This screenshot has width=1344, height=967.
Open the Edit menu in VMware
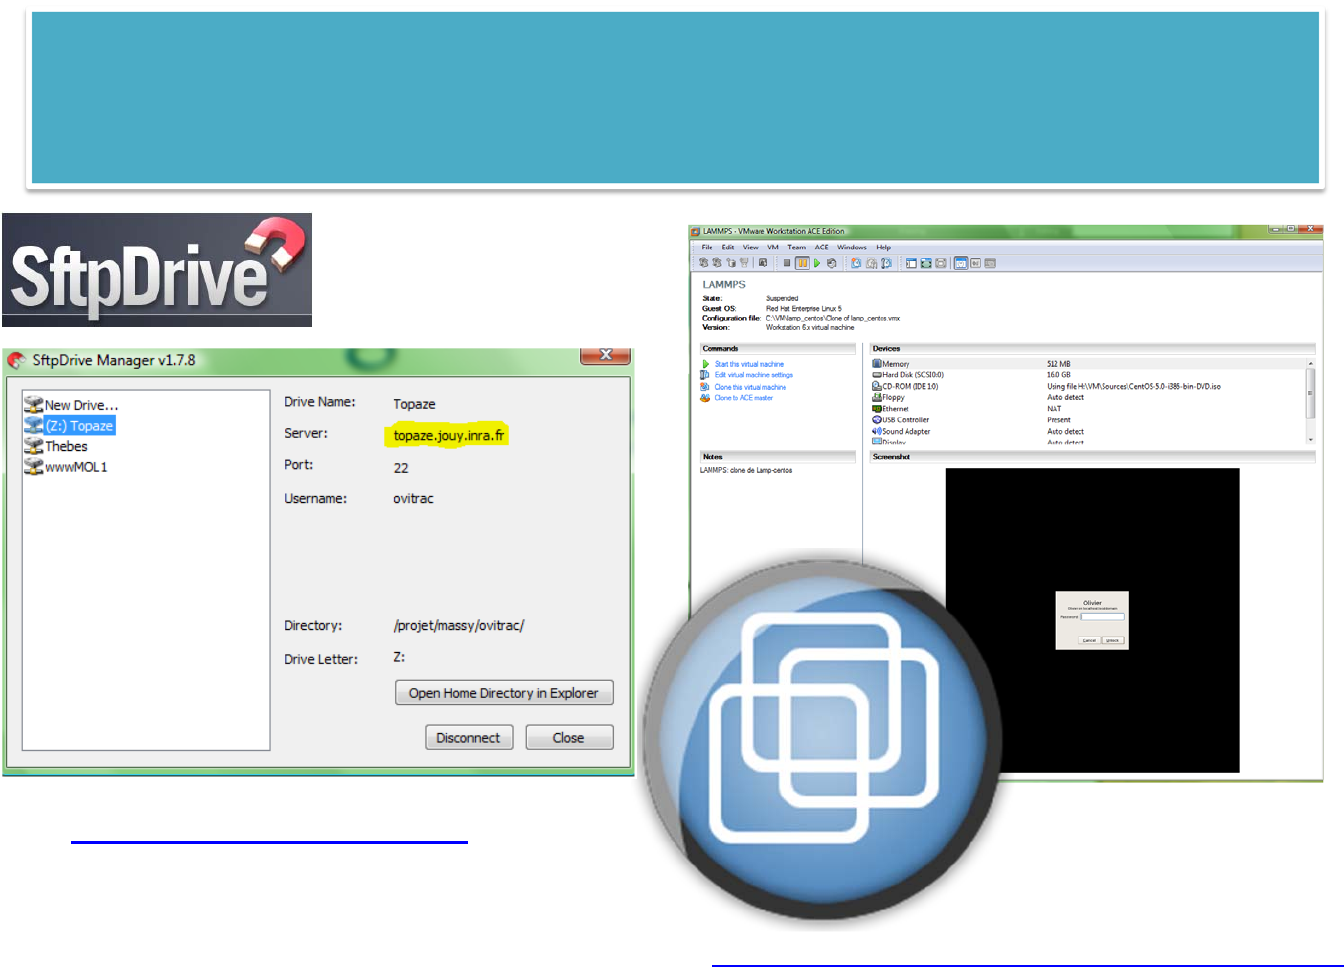[x=728, y=247]
